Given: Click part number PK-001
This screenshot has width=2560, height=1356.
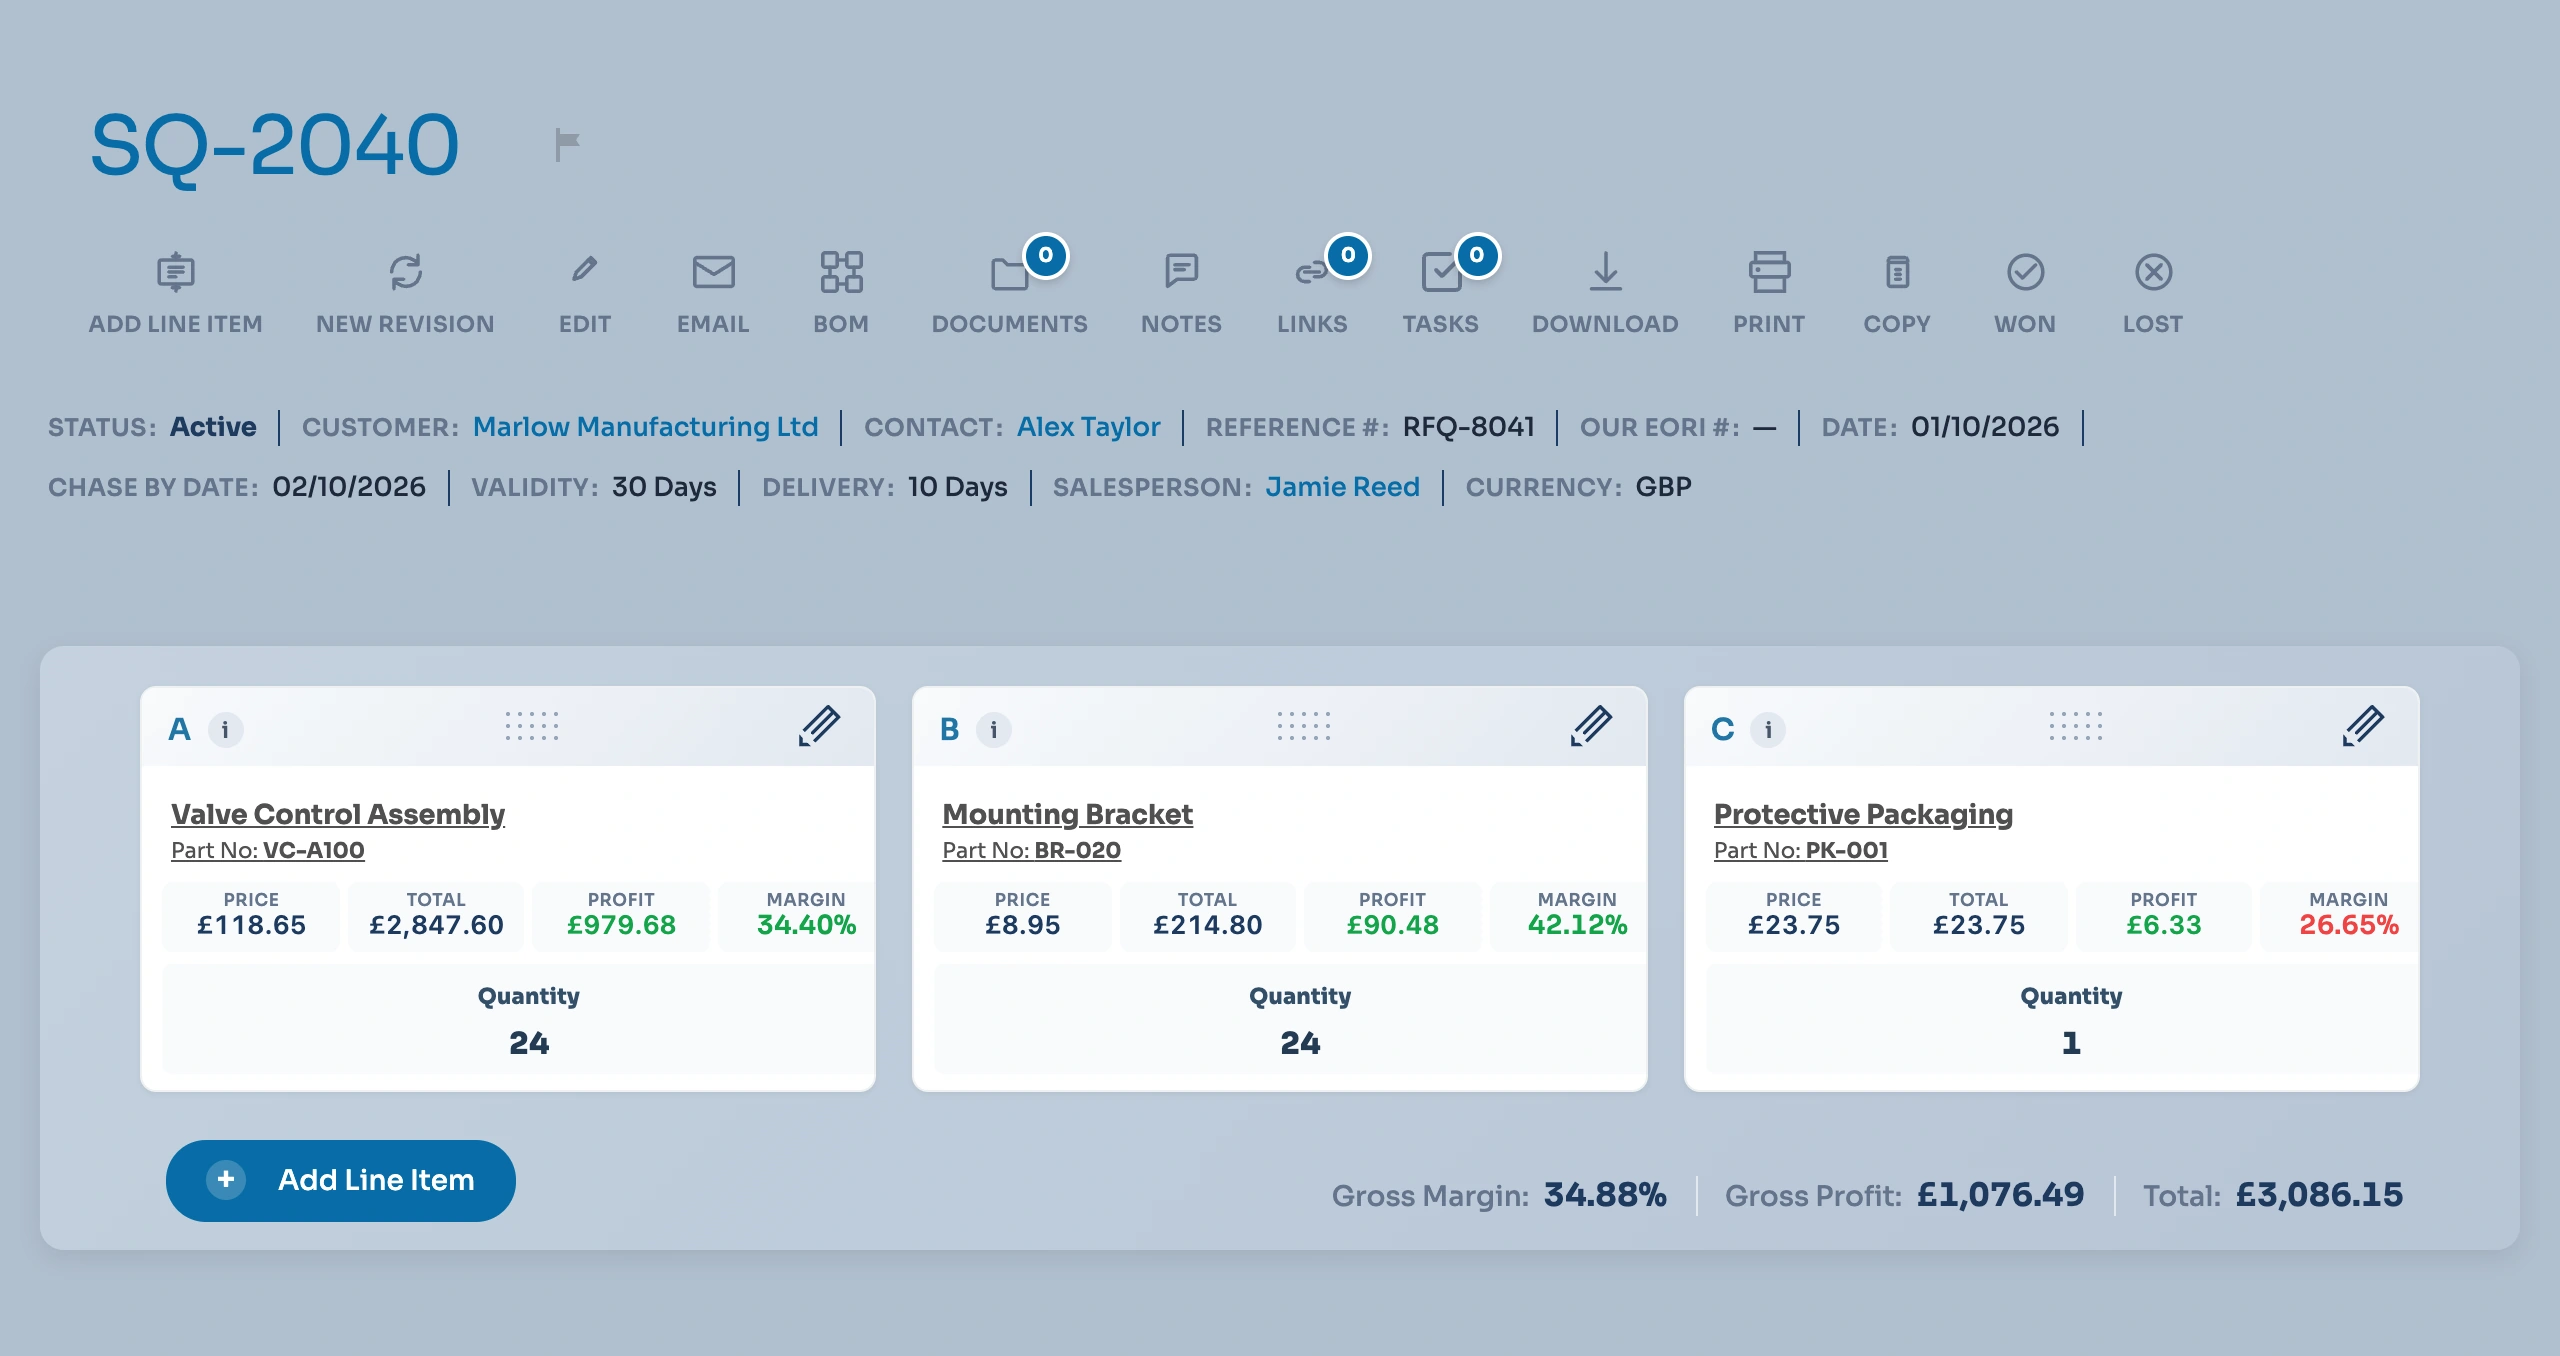Looking at the screenshot, I should 1846,850.
